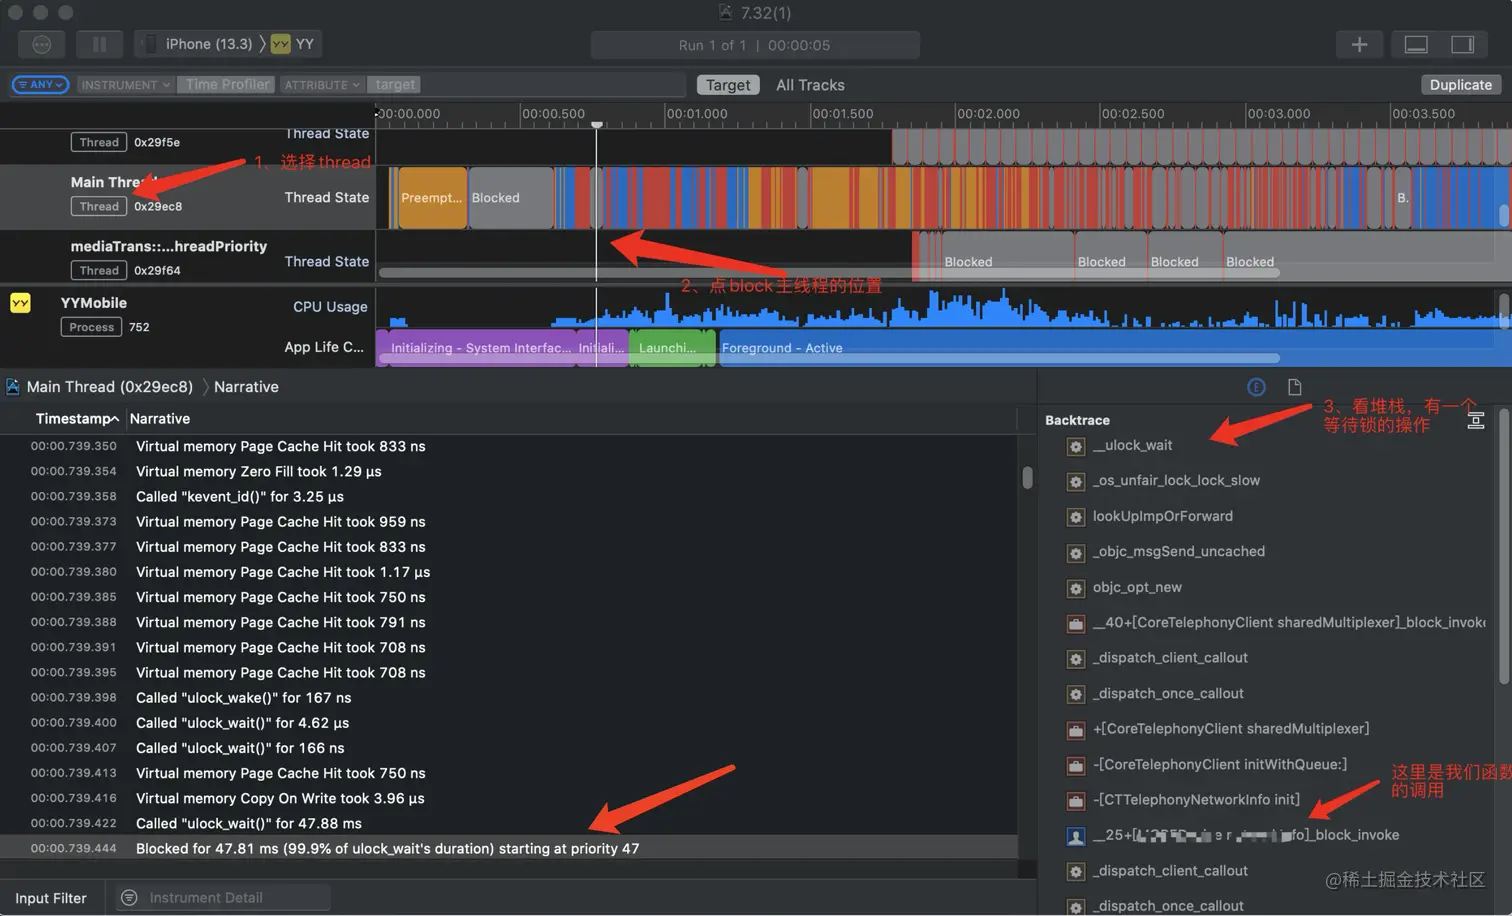The width and height of the screenshot is (1512, 916).
Task: Select the _os_unfair_lock_lock_slow frame
Action: 1176,481
